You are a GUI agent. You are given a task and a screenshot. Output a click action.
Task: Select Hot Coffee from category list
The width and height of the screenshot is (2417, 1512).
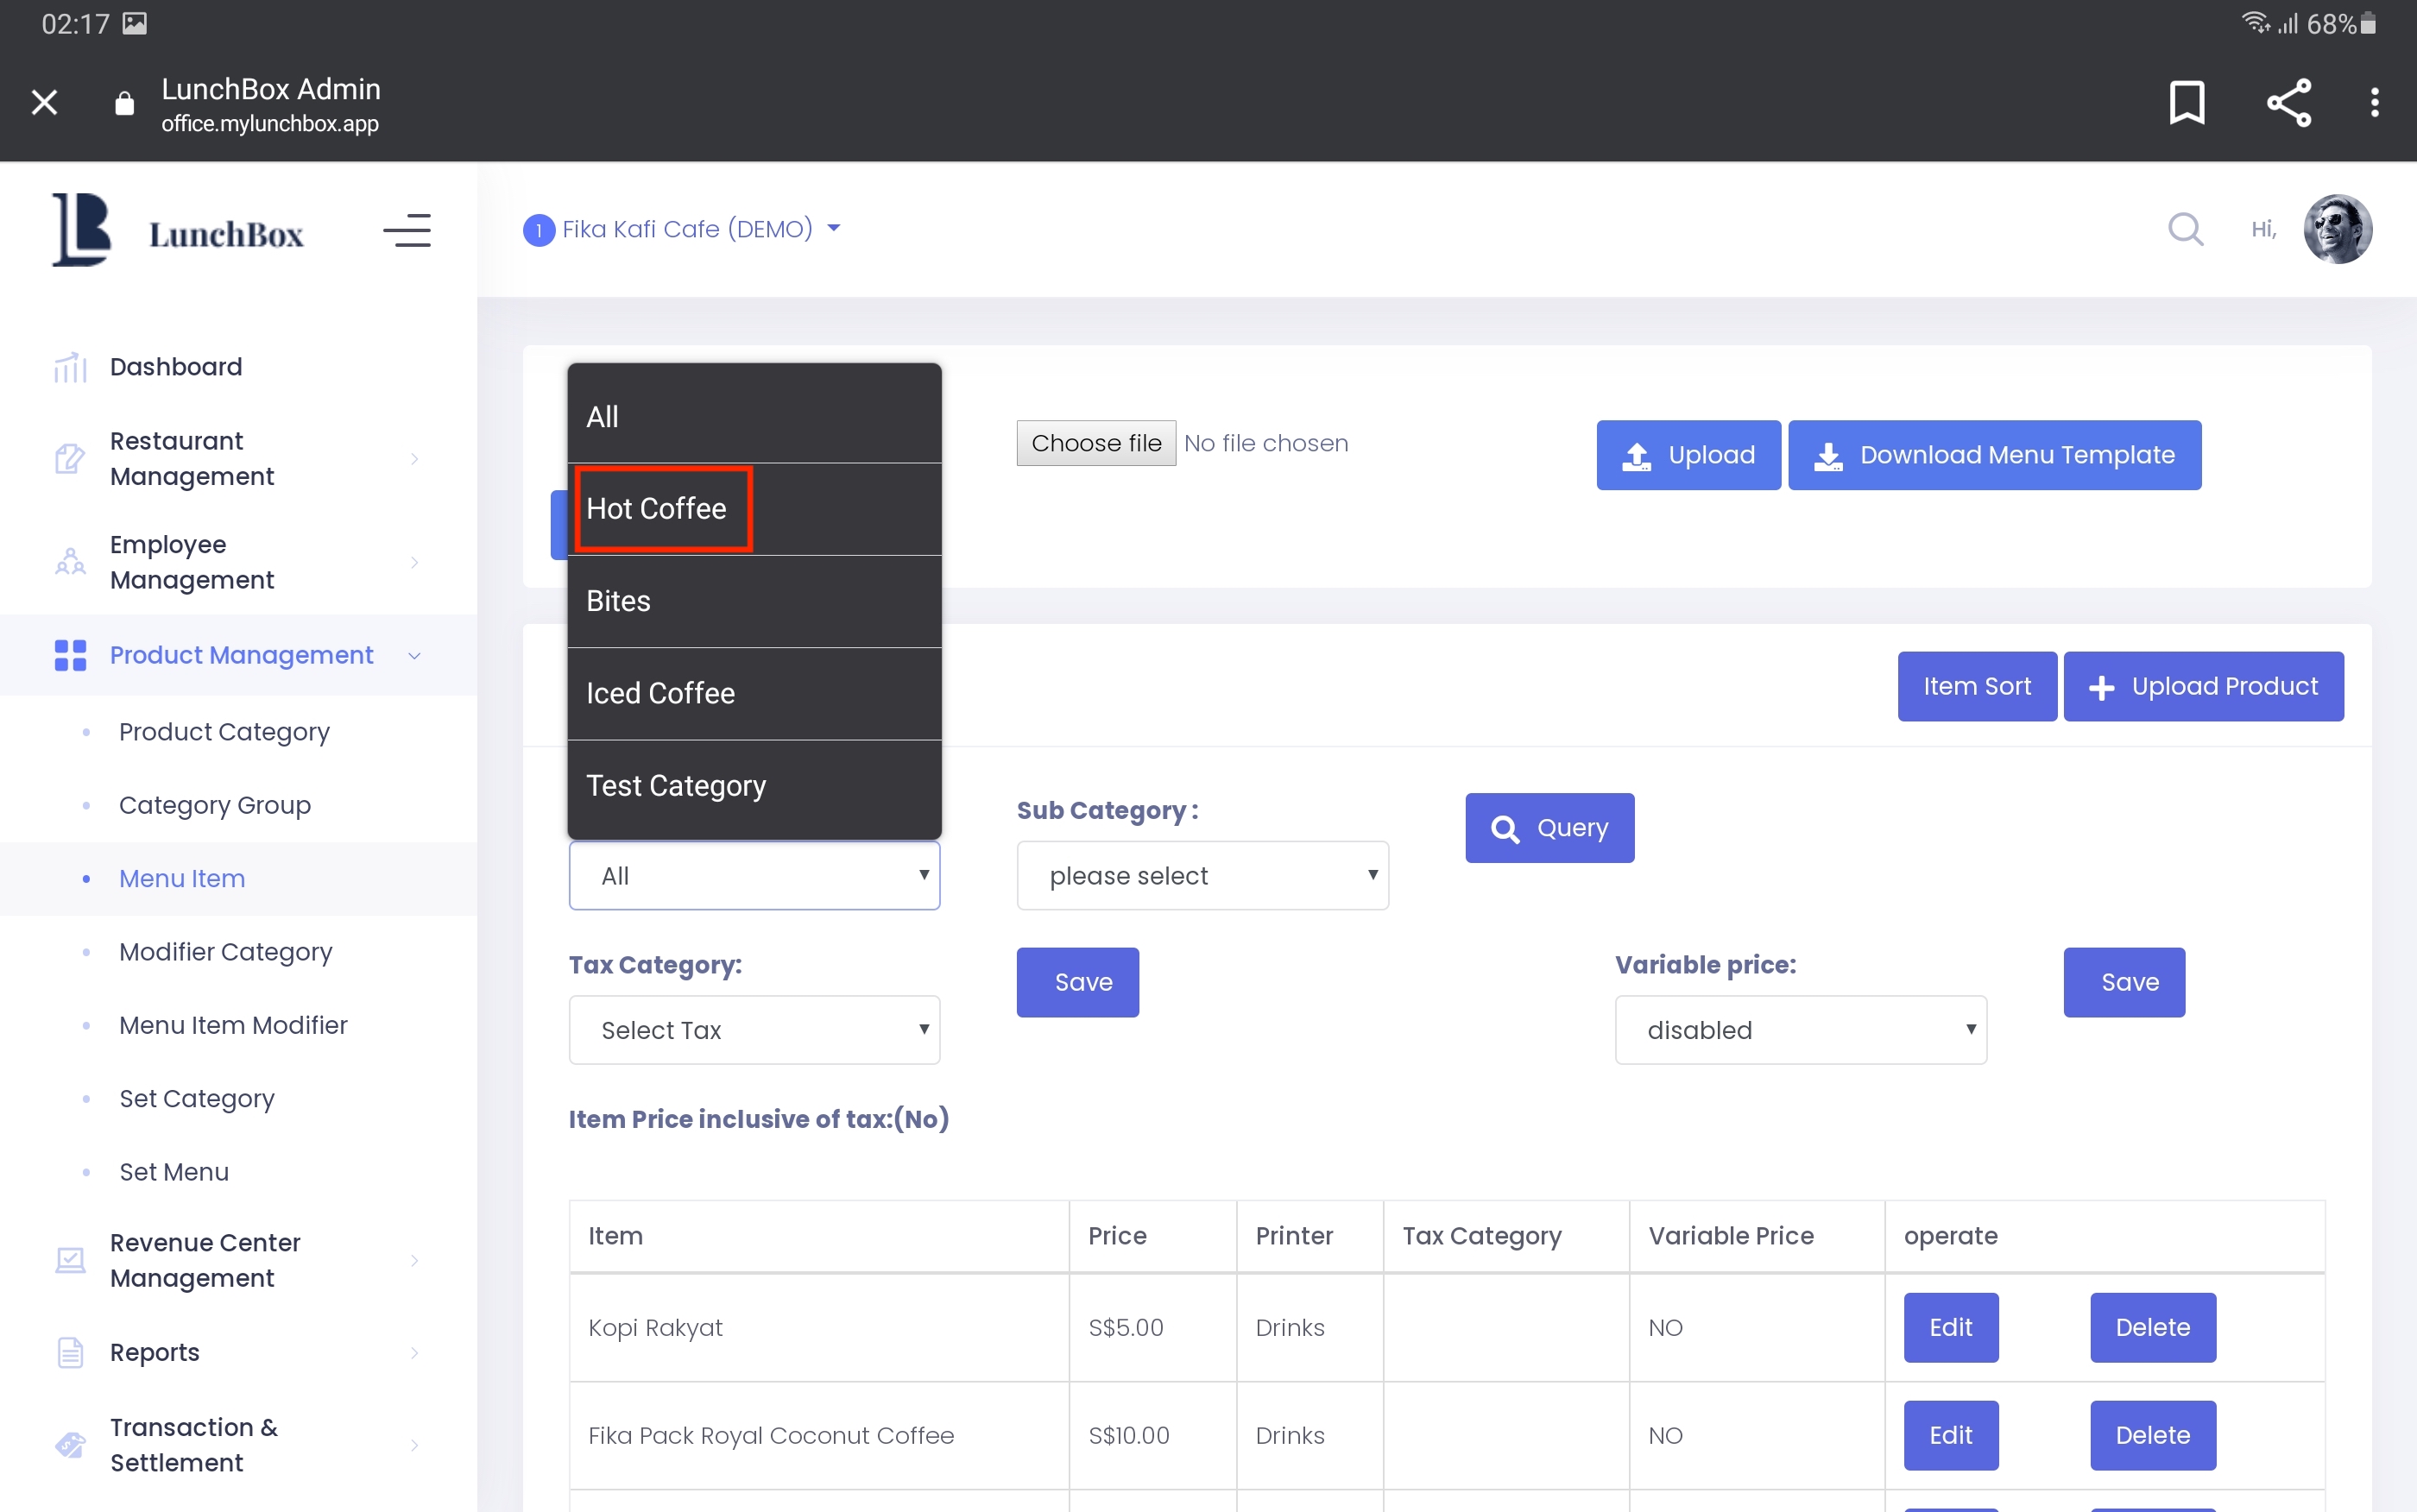click(x=657, y=508)
